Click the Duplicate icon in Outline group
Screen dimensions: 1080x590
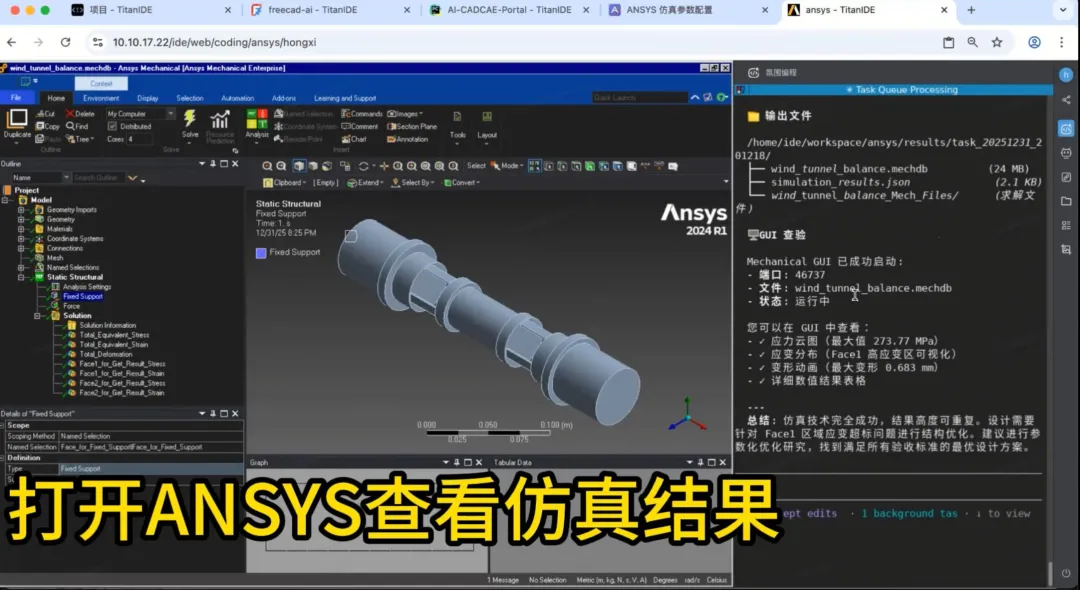tap(17, 118)
